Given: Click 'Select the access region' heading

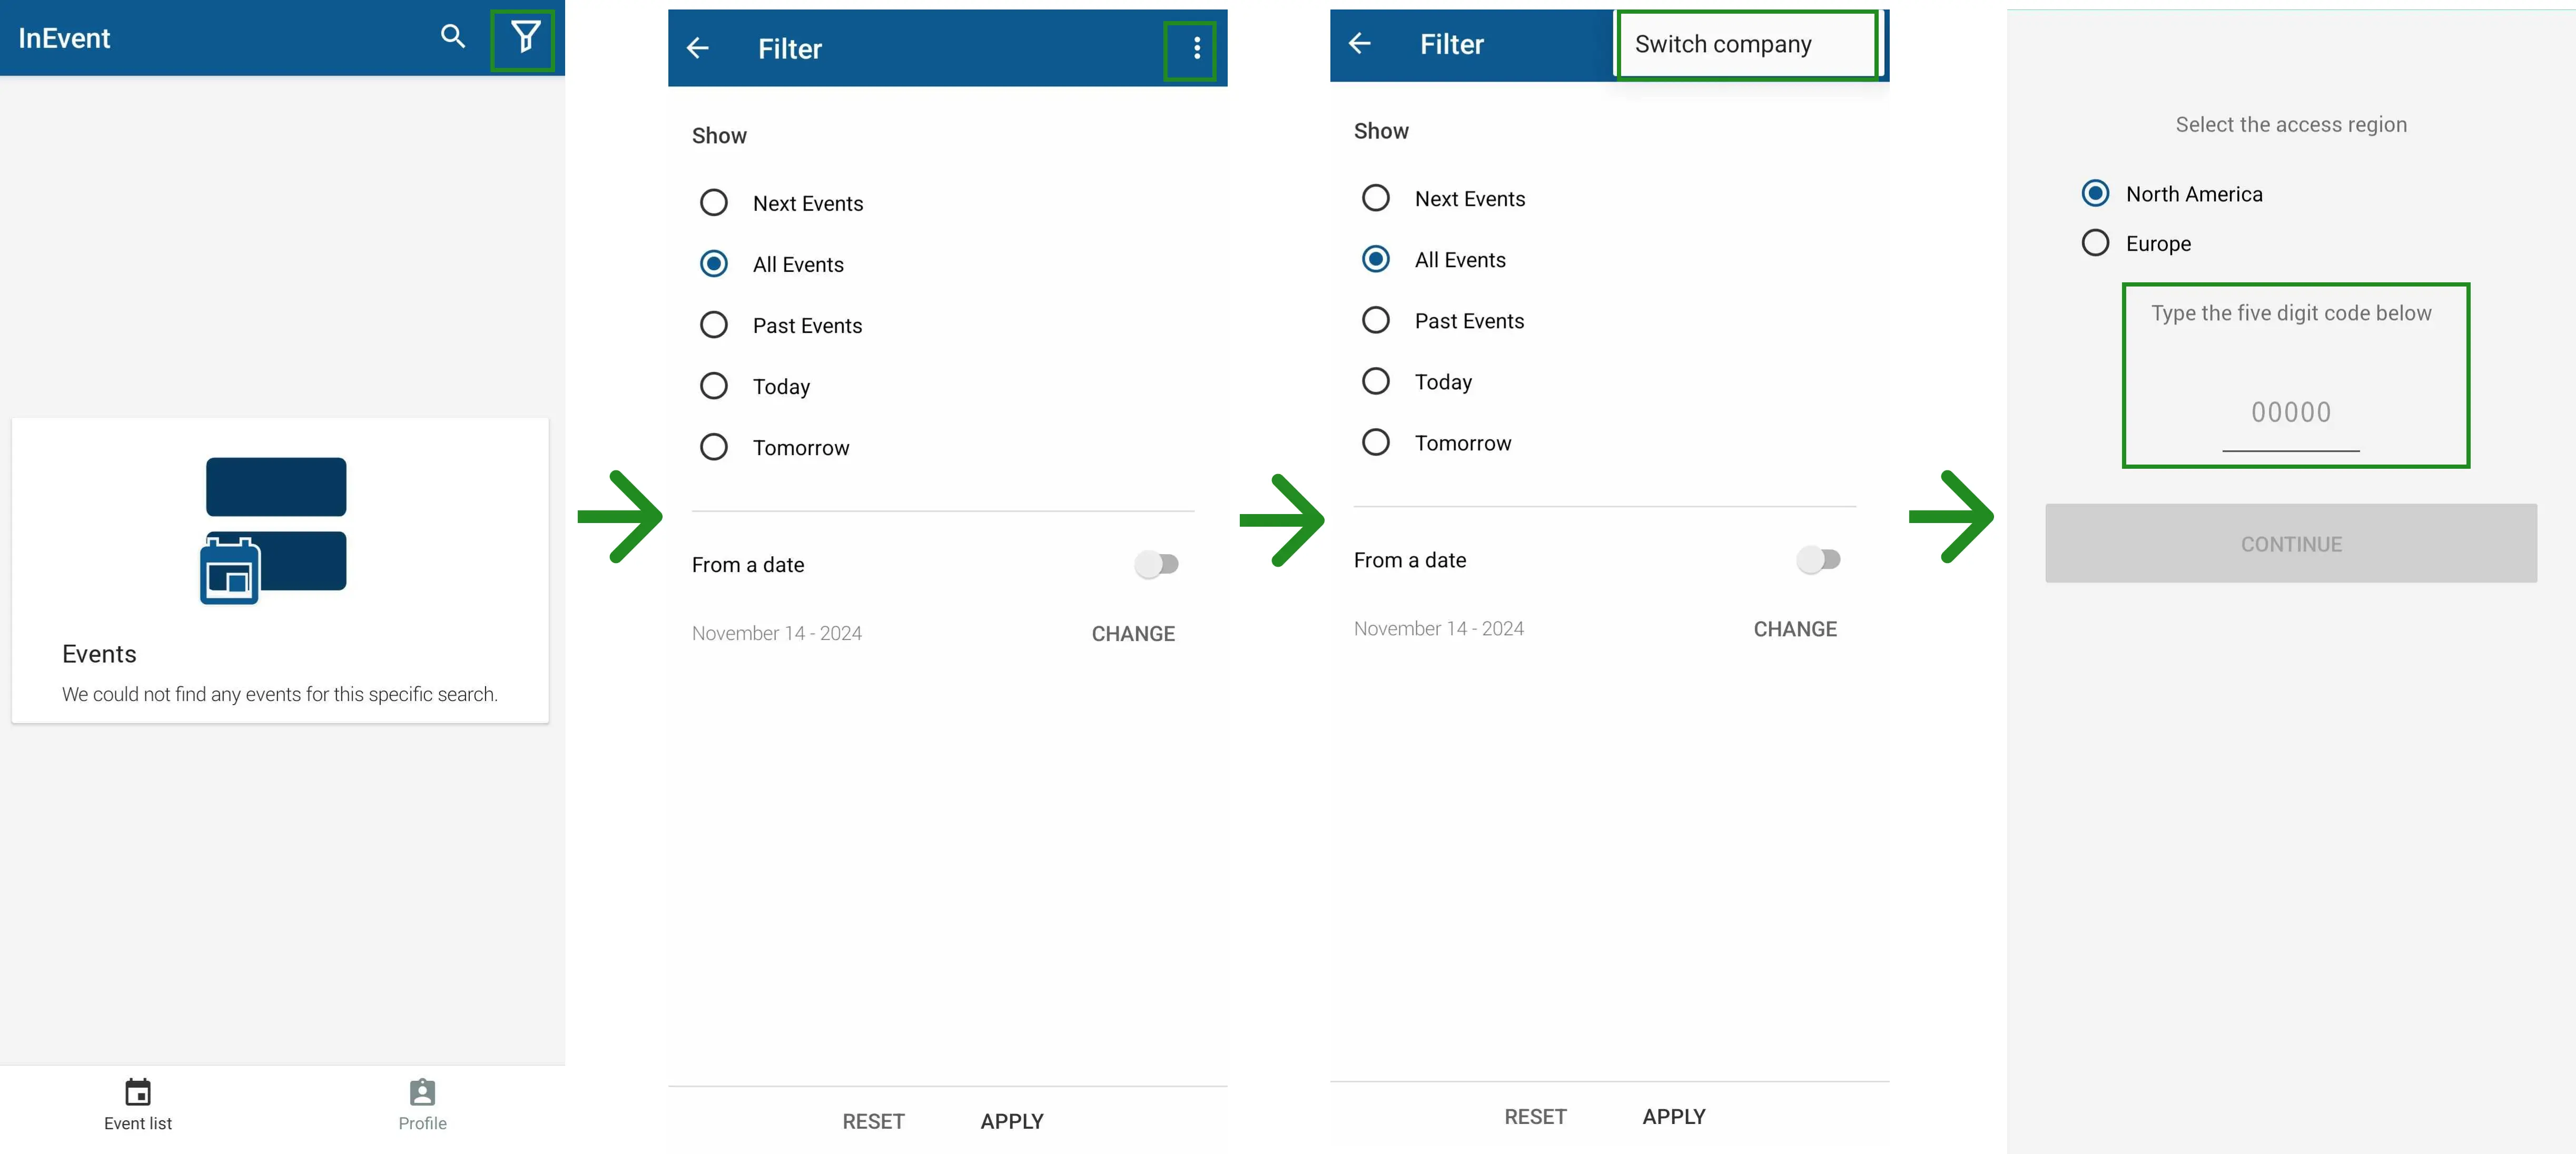Looking at the screenshot, I should tap(2290, 124).
